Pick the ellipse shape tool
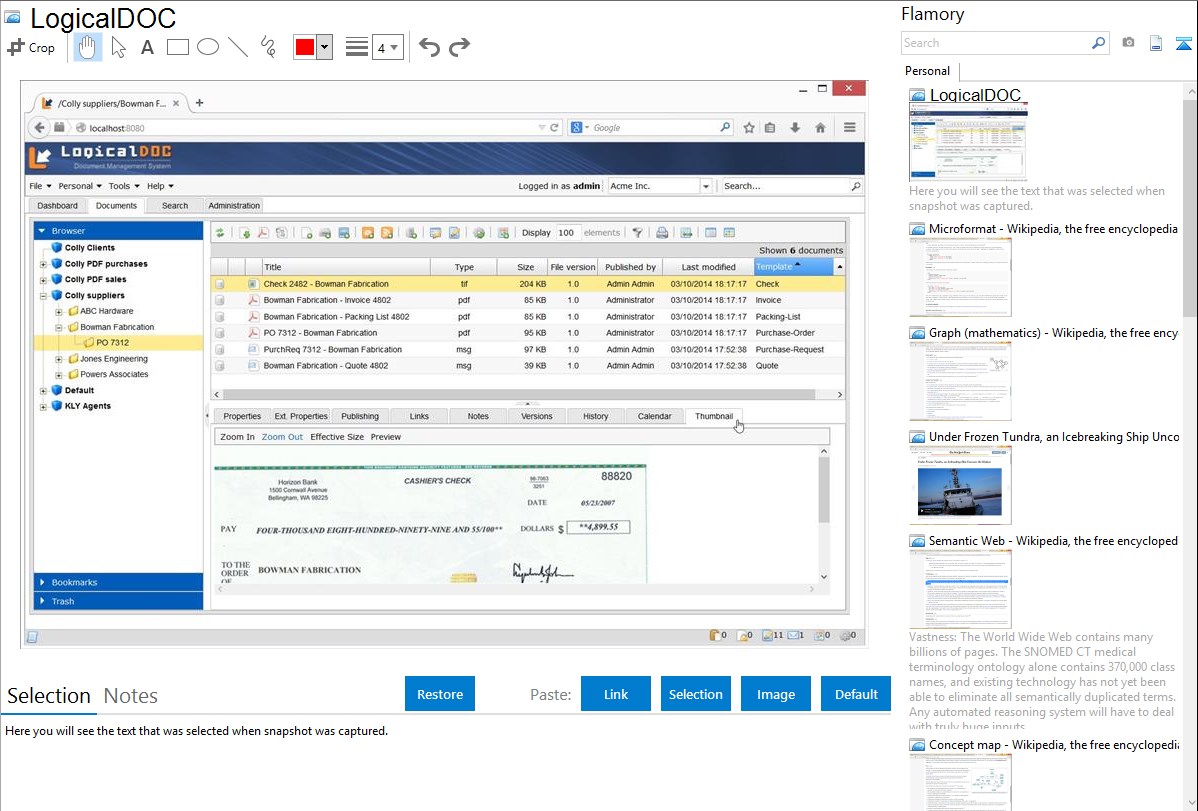The height and width of the screenshot is (811, 1198). [x=208, y=47]
